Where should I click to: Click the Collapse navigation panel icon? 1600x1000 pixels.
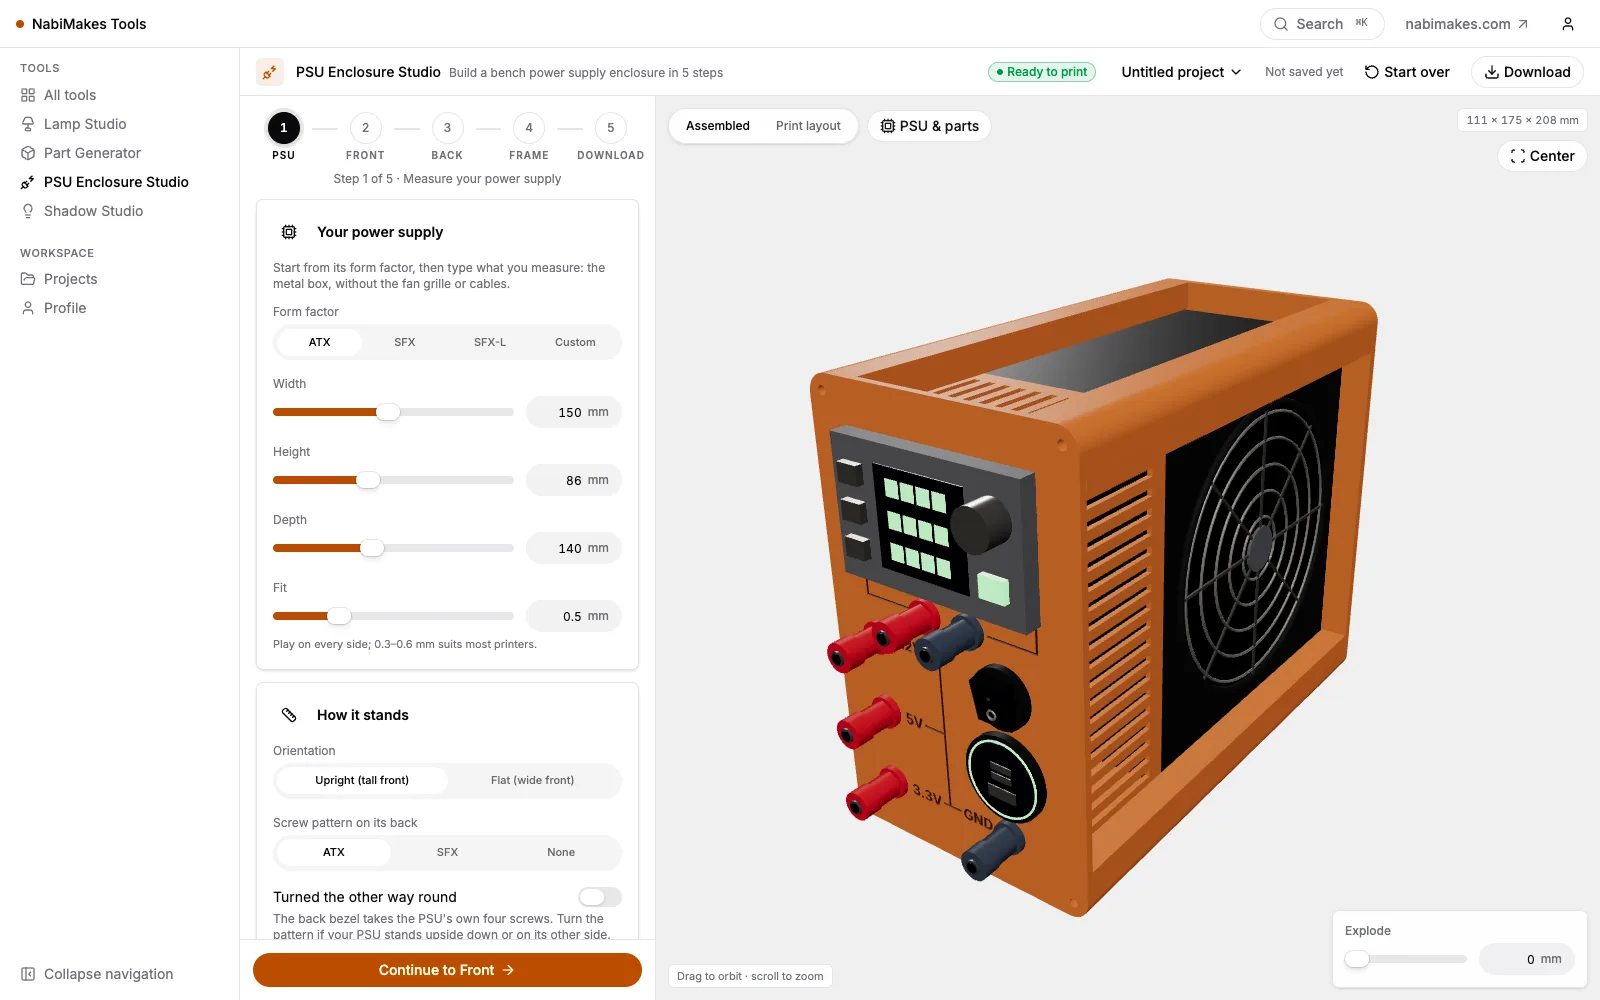click(x=28, y=974)
